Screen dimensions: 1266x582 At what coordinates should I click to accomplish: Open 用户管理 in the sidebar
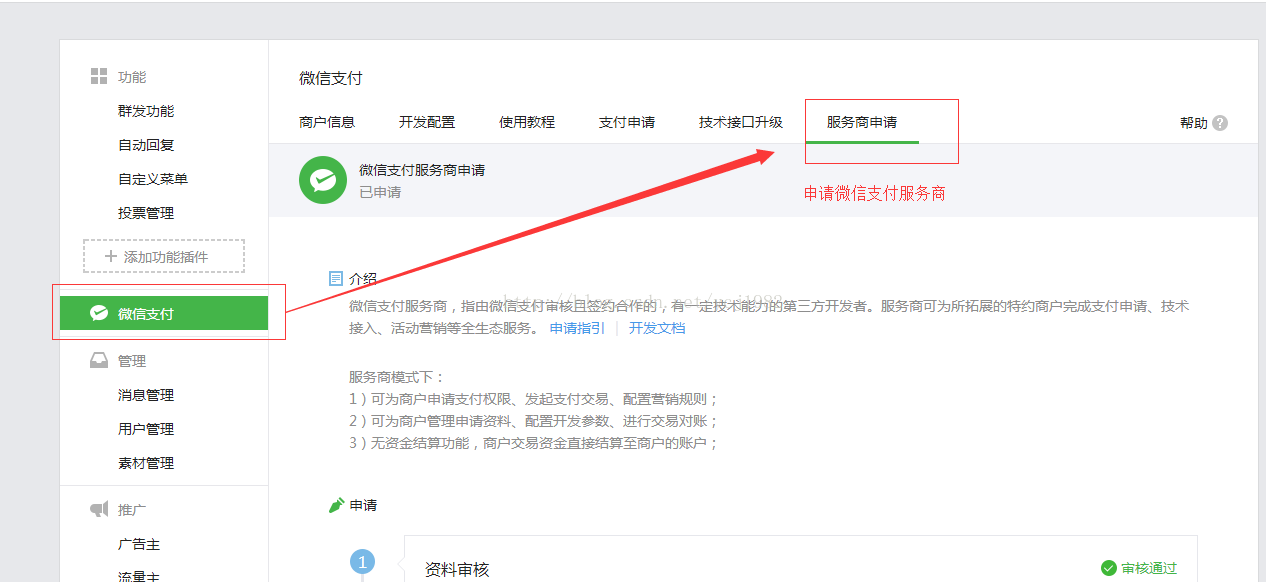click(x=146, y=429)
